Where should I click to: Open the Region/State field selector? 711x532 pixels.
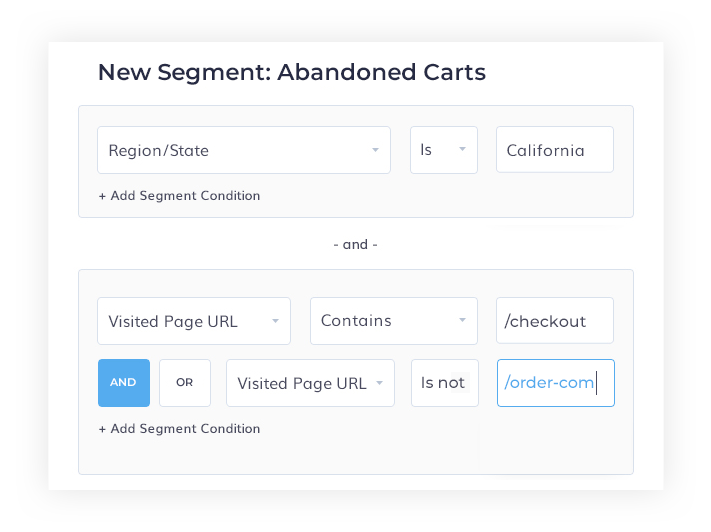tap(230, 150)
